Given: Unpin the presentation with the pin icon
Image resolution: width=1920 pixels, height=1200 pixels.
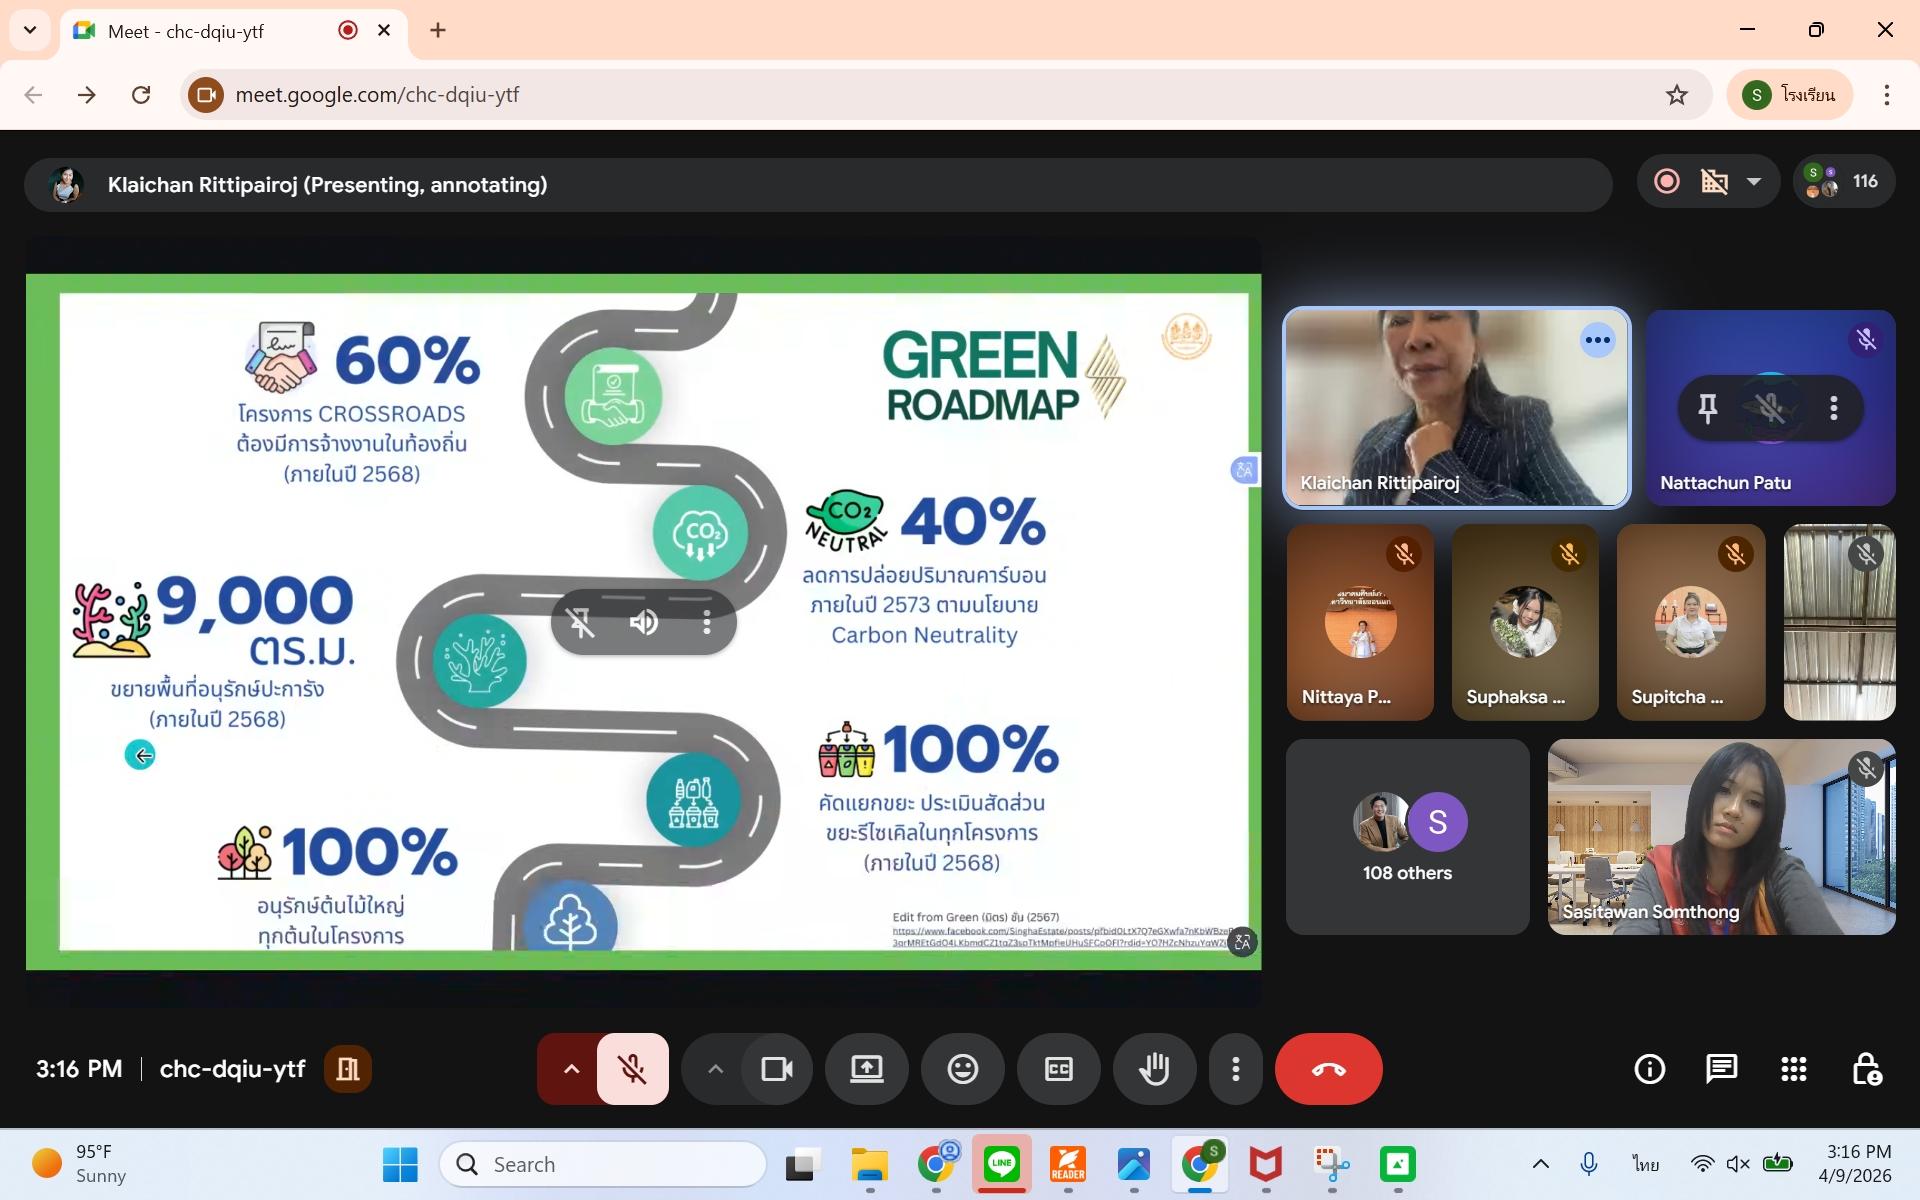Looking at the screenshot, I should [x=581, y=623].
